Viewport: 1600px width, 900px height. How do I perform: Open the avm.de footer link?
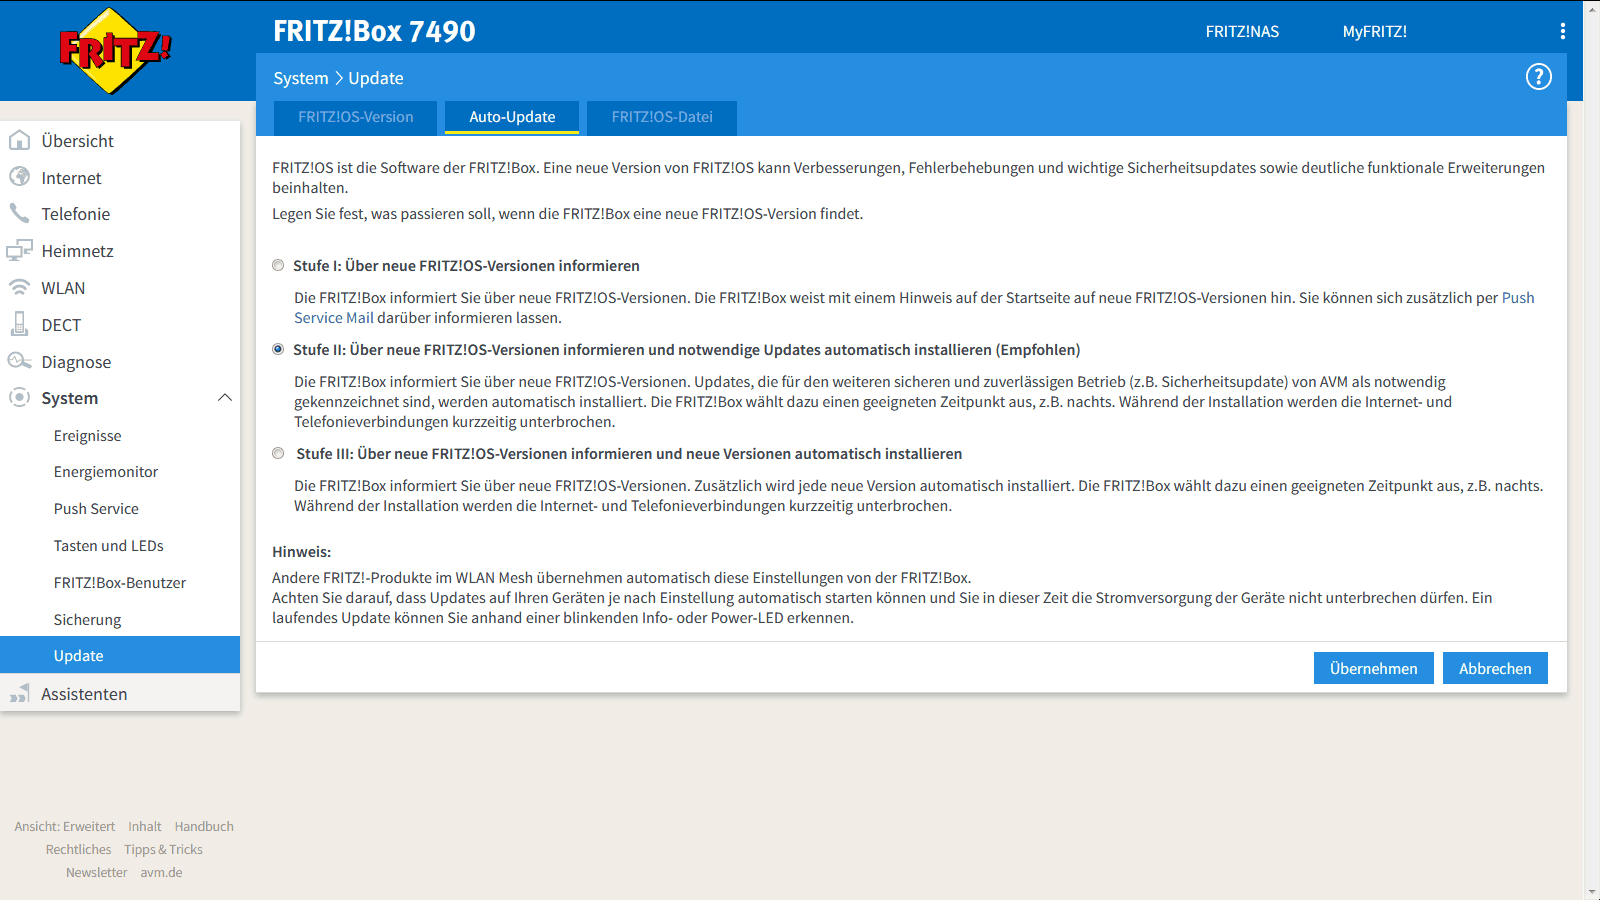(x=161, y=872)
